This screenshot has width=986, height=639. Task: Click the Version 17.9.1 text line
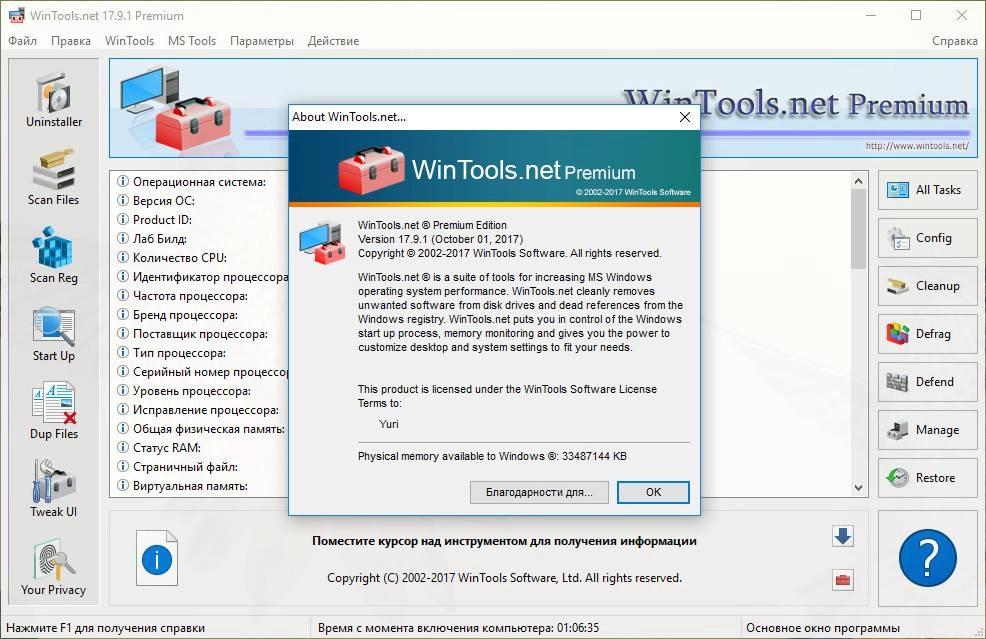pyautogui.click(x=440, y=239)
